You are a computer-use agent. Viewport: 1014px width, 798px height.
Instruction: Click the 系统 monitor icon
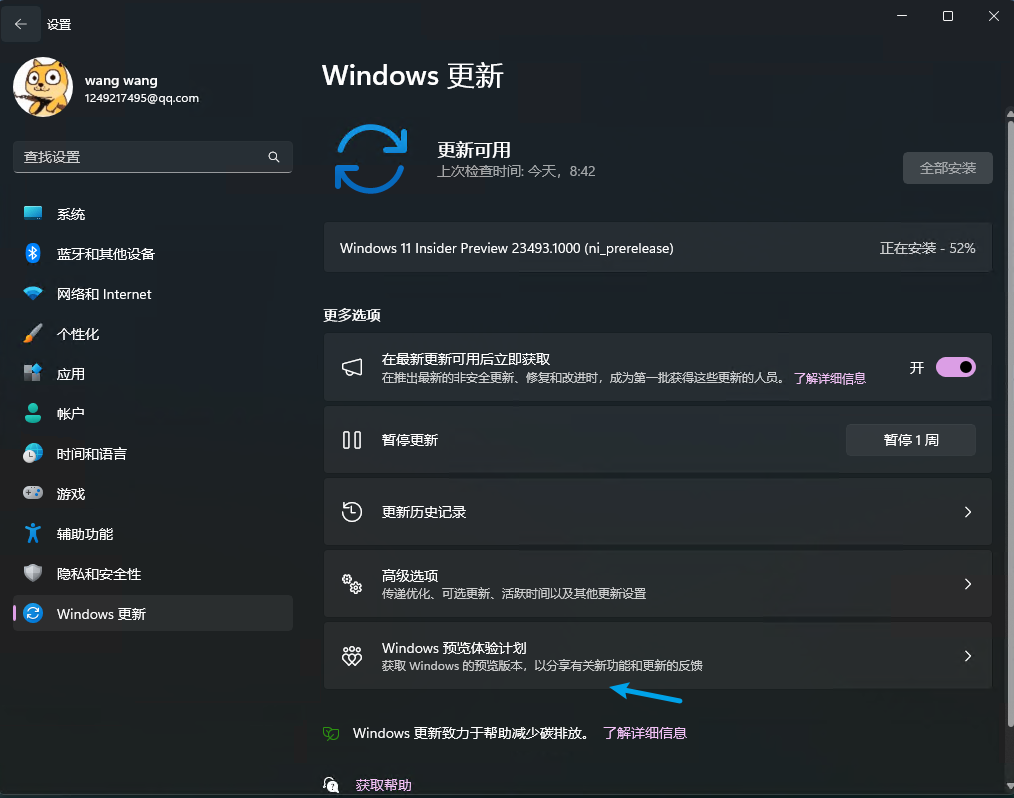pos(33,213)
